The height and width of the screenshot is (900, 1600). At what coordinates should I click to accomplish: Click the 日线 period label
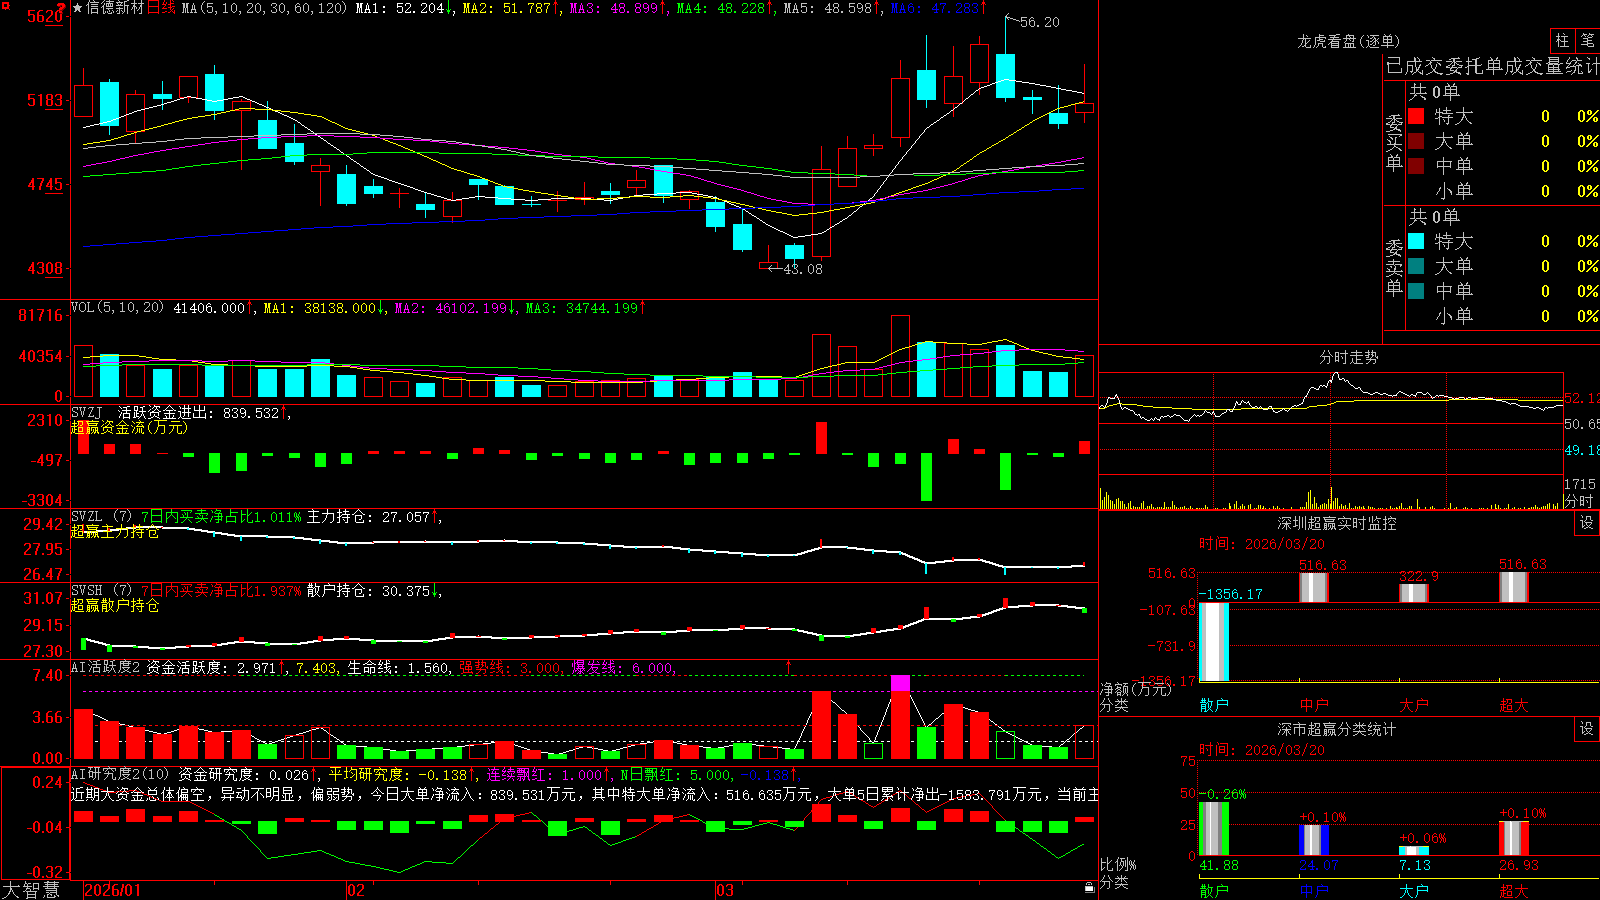click(x=162, y=8)
